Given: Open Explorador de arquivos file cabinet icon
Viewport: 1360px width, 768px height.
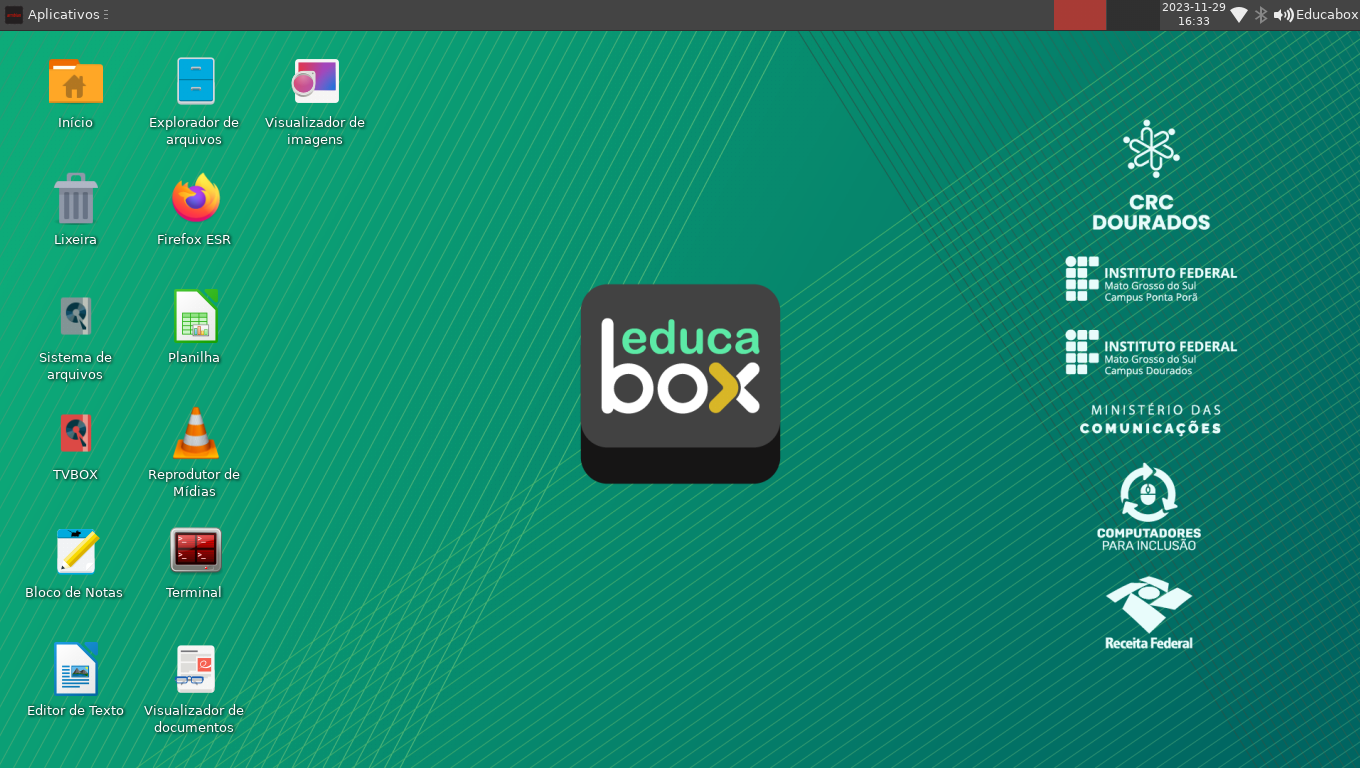Looking at the screenshot, I should point(195,81).
